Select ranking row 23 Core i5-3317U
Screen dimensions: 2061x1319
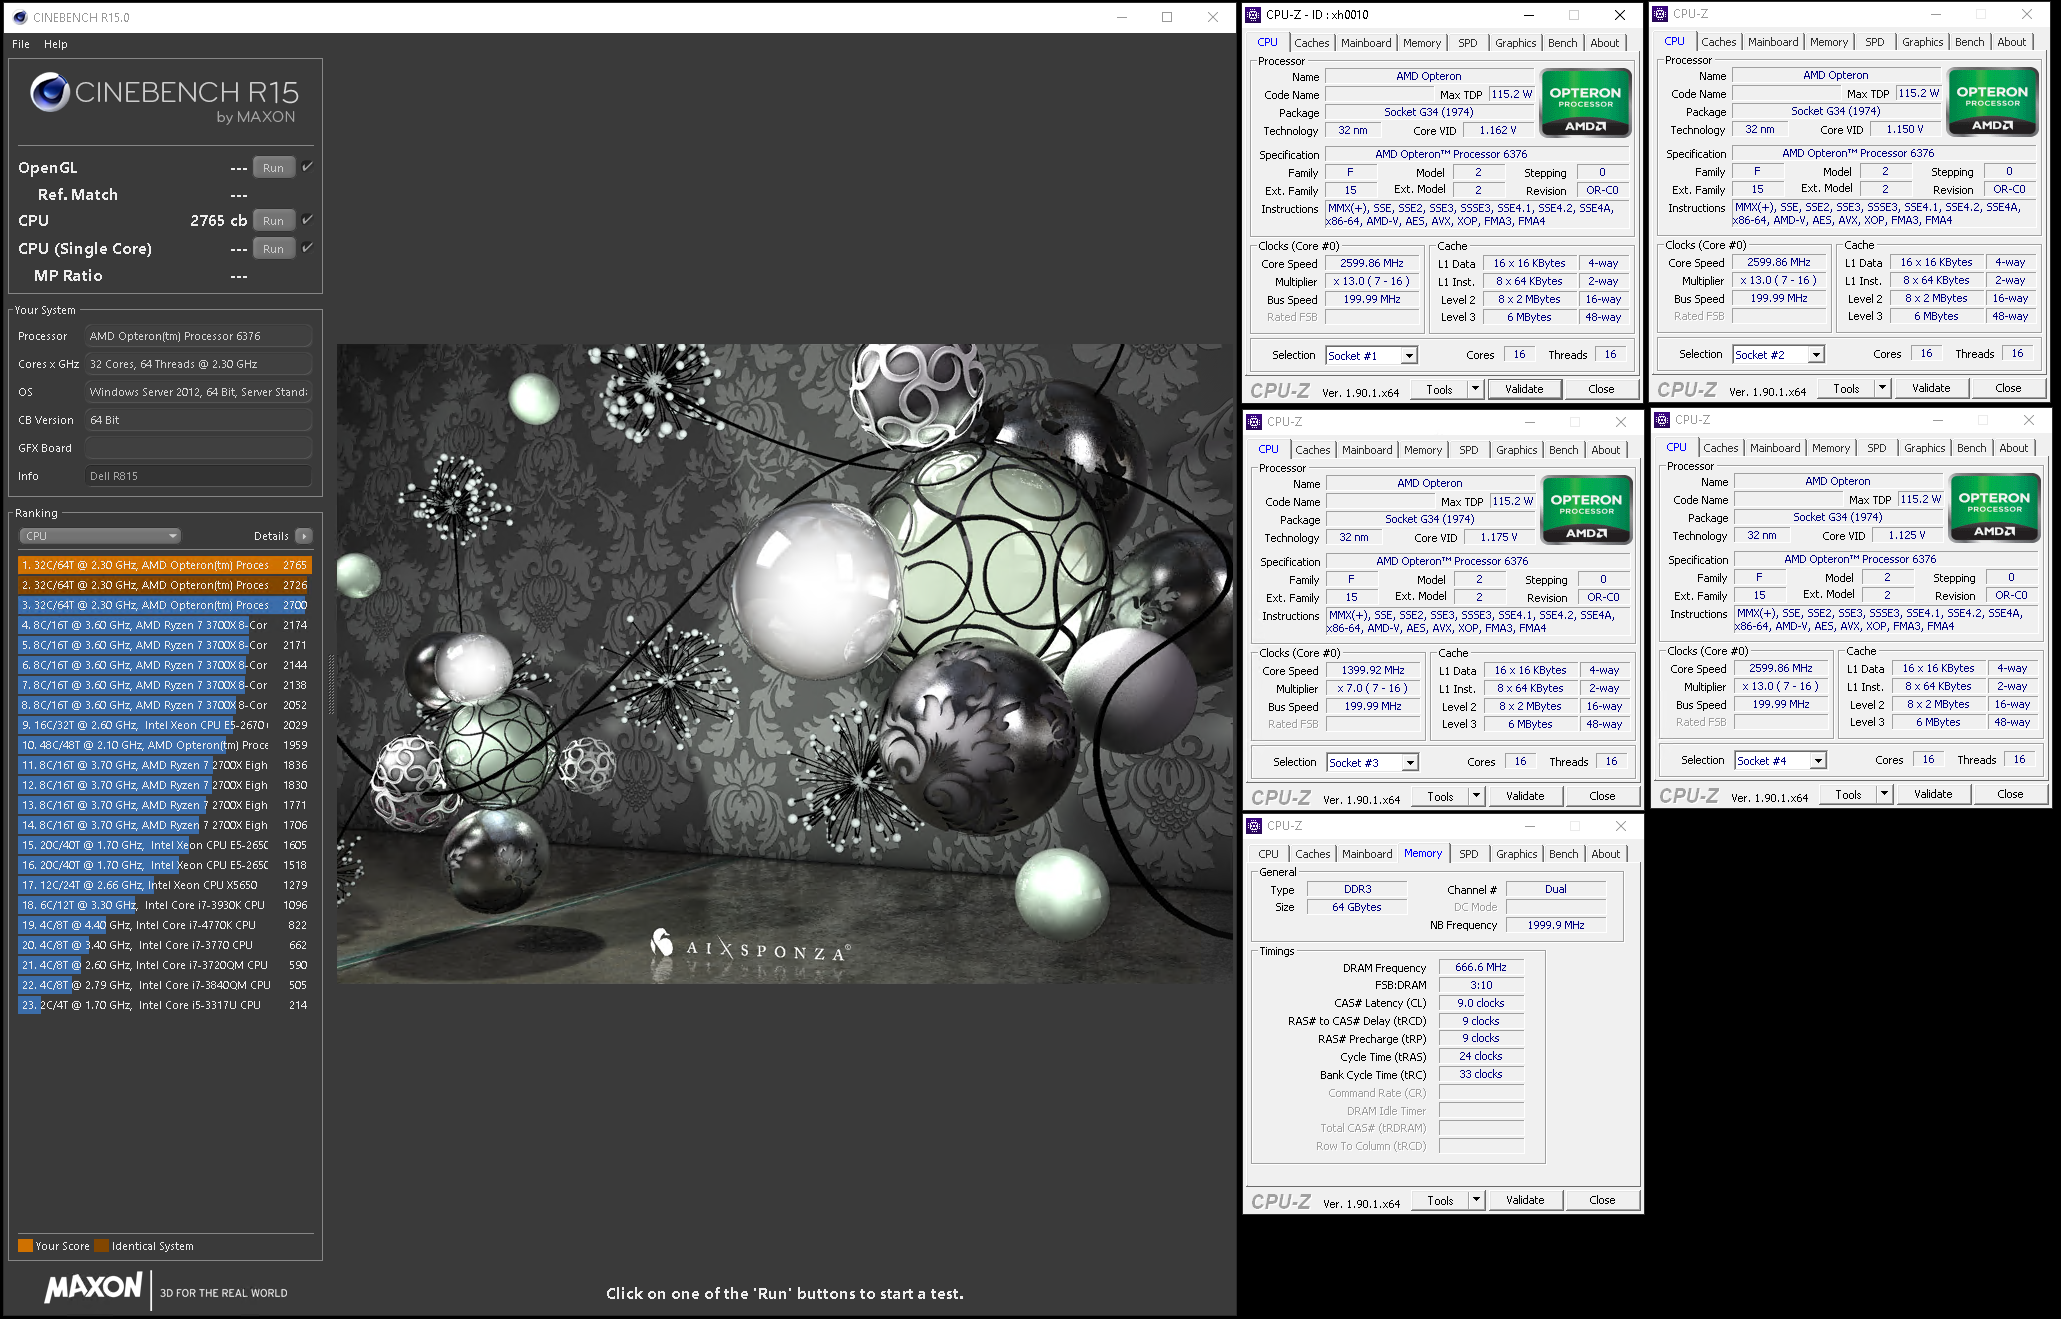(165, 1005)
